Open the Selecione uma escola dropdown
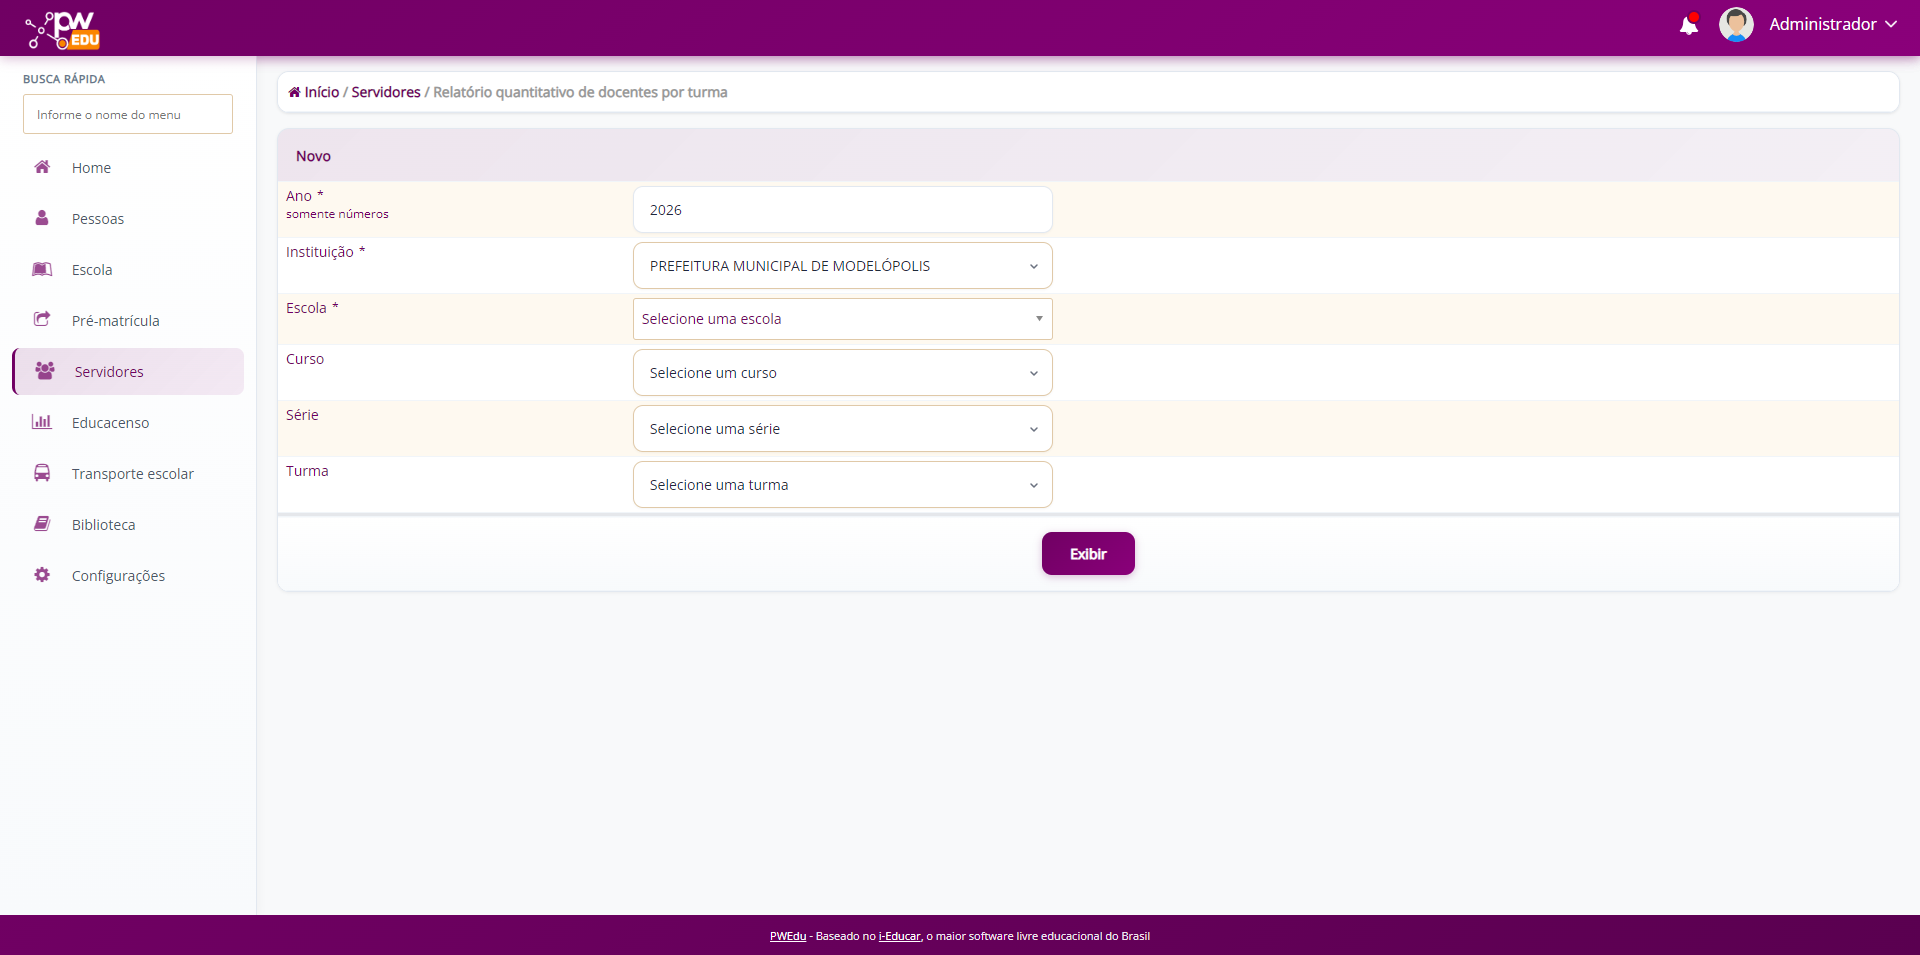 point(842,319)
